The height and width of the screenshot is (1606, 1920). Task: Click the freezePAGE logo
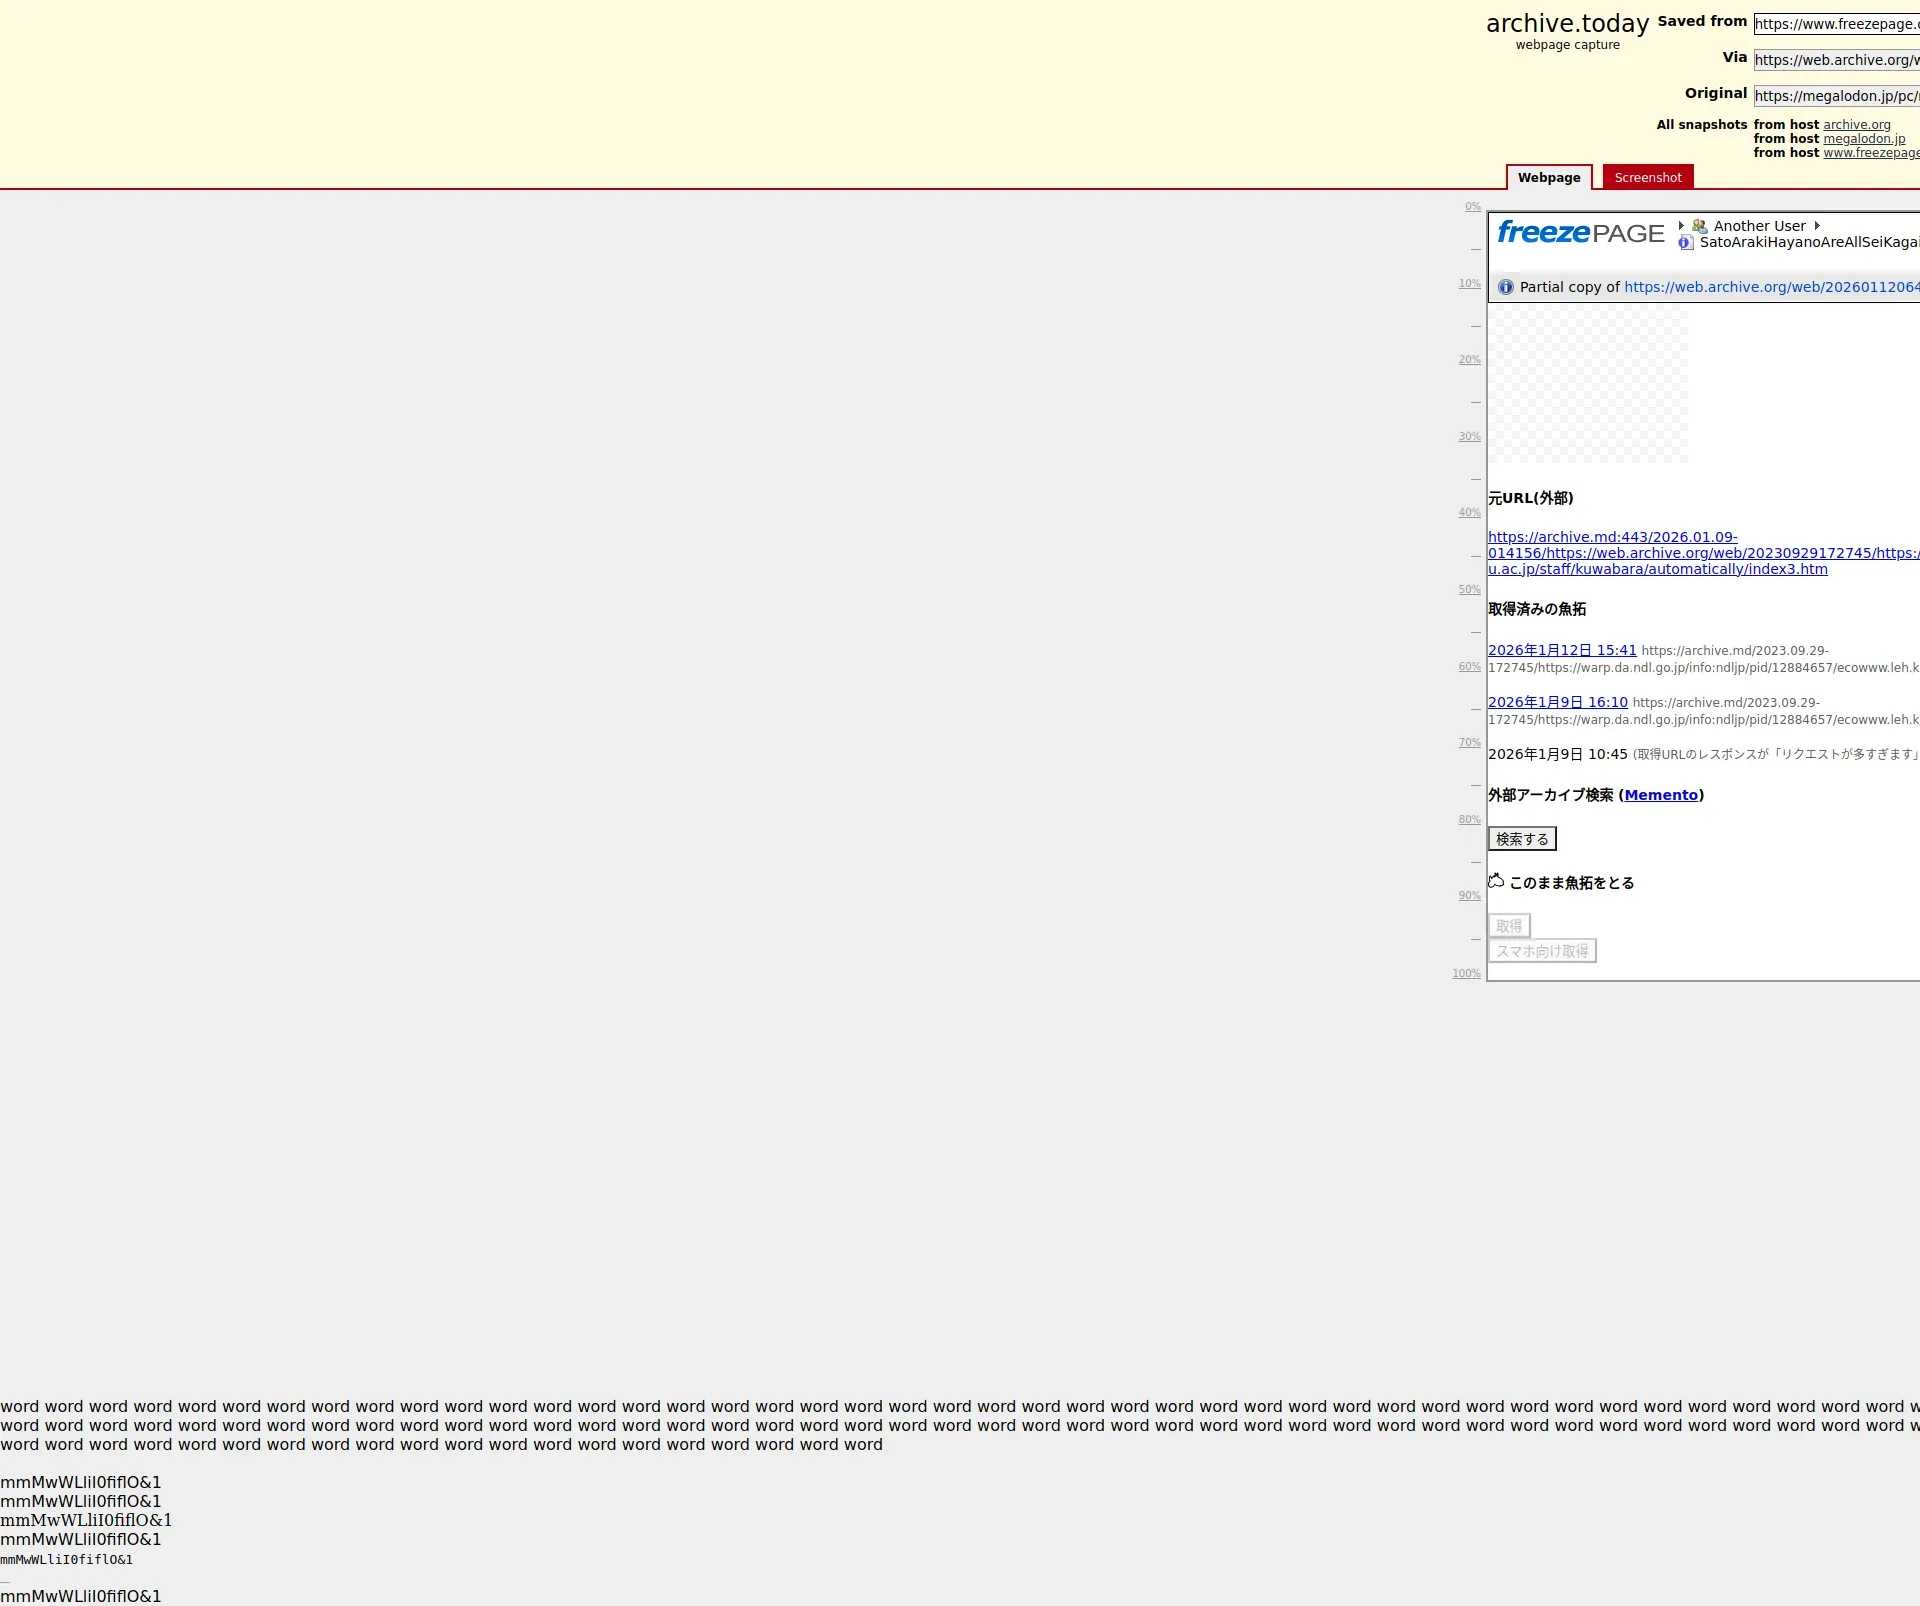point(1580,233)
